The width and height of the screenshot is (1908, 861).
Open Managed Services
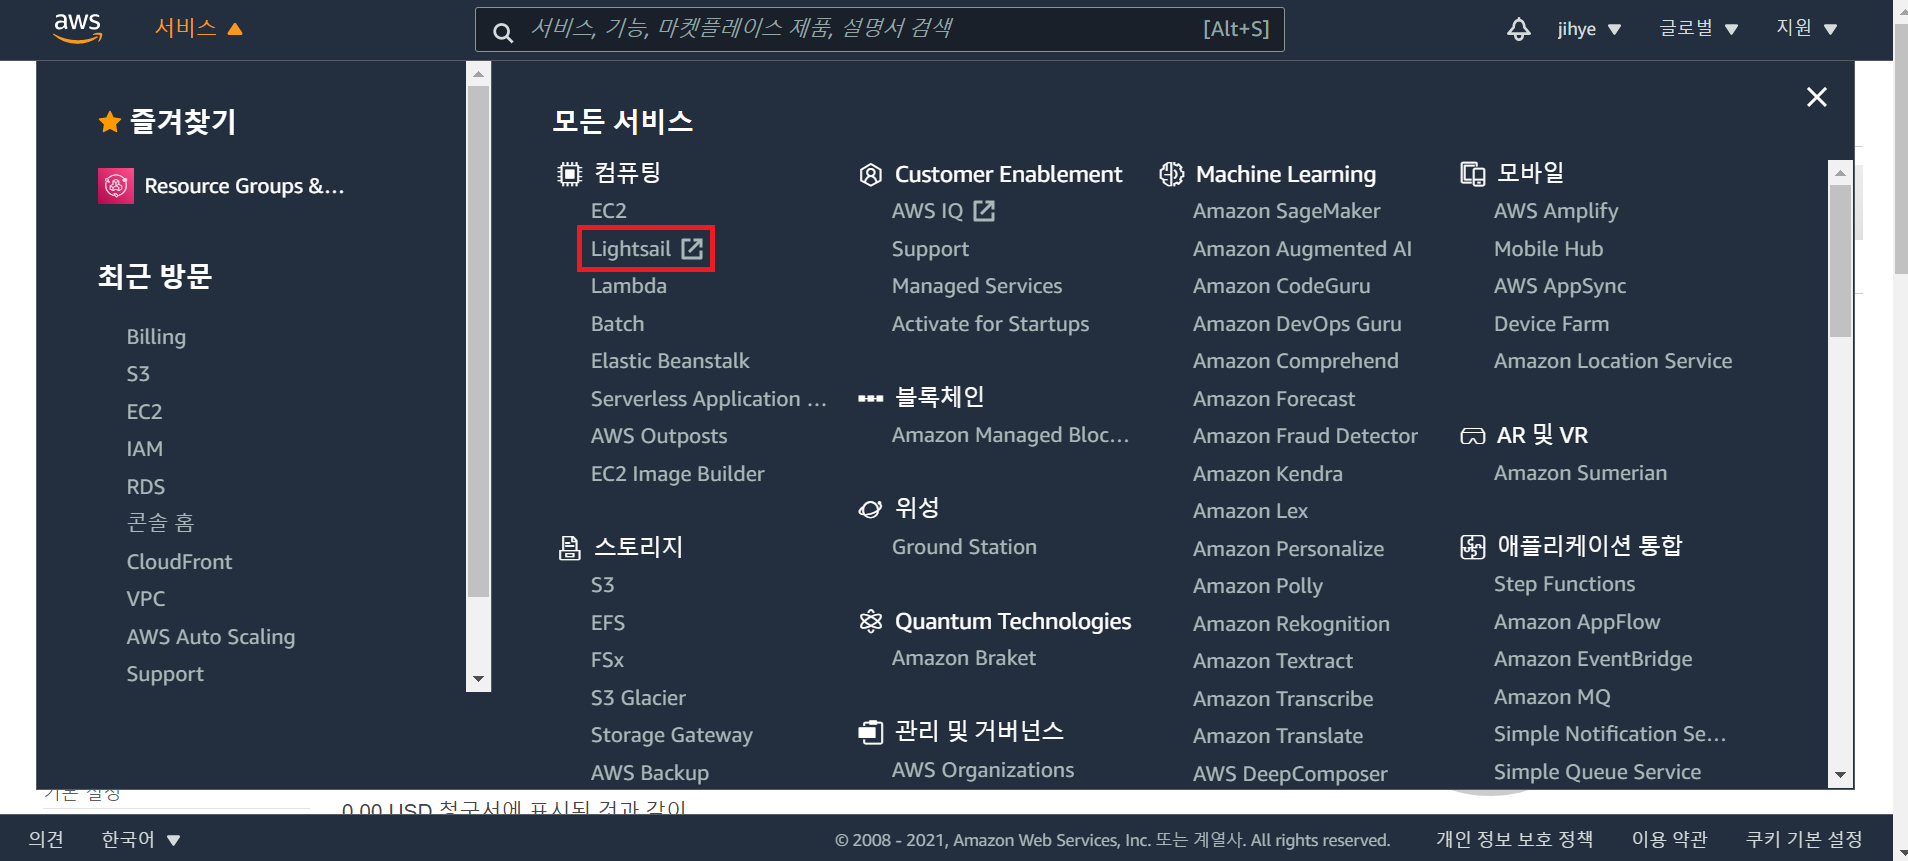tap(977, 286)
